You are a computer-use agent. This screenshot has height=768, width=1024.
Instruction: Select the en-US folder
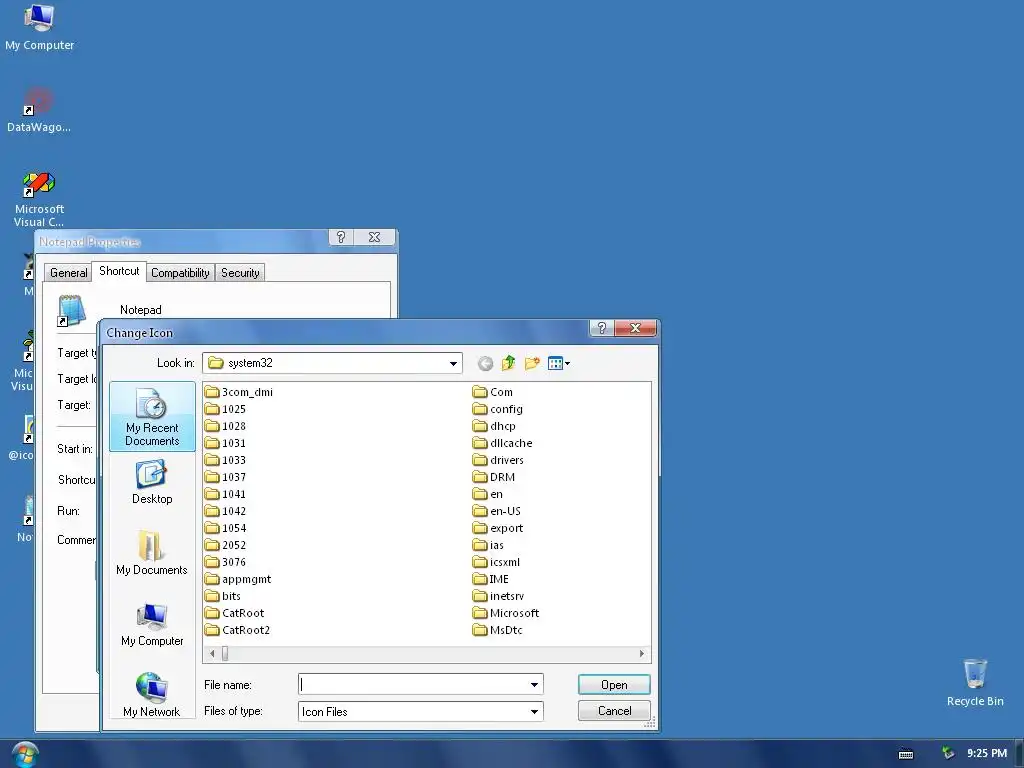tap(497, 511)
